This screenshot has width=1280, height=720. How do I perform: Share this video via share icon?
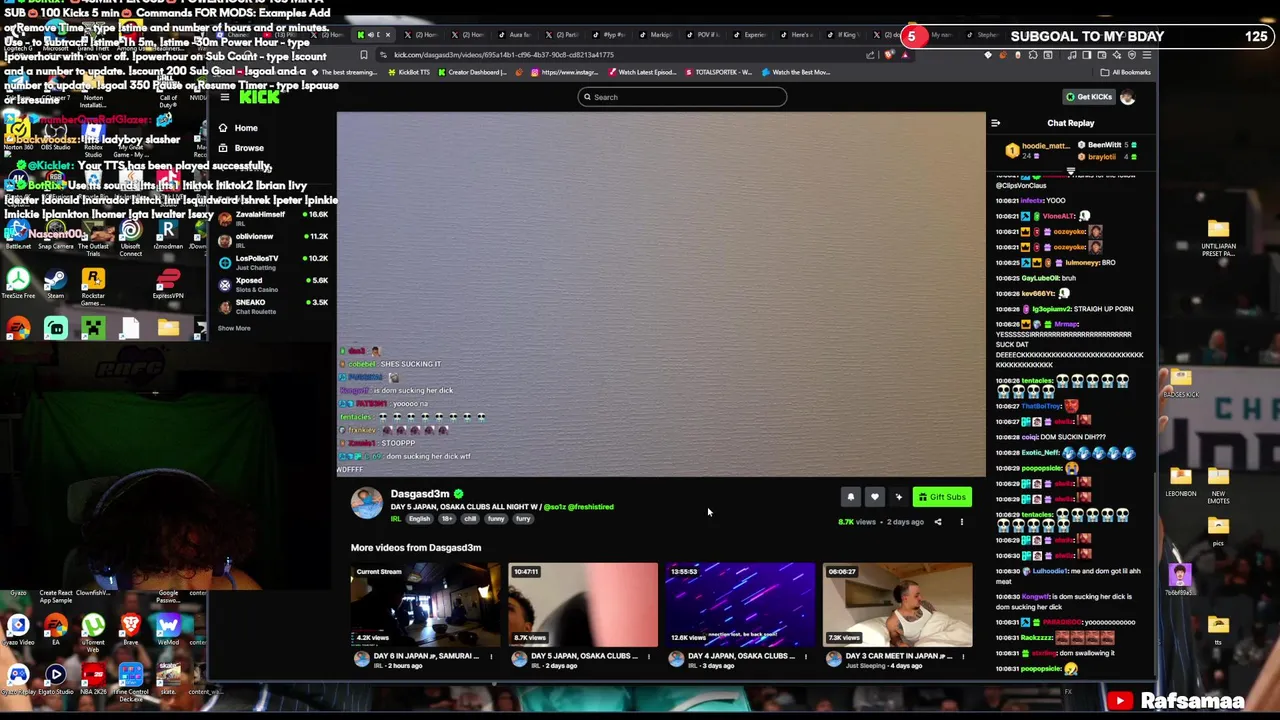coord(938,522)
